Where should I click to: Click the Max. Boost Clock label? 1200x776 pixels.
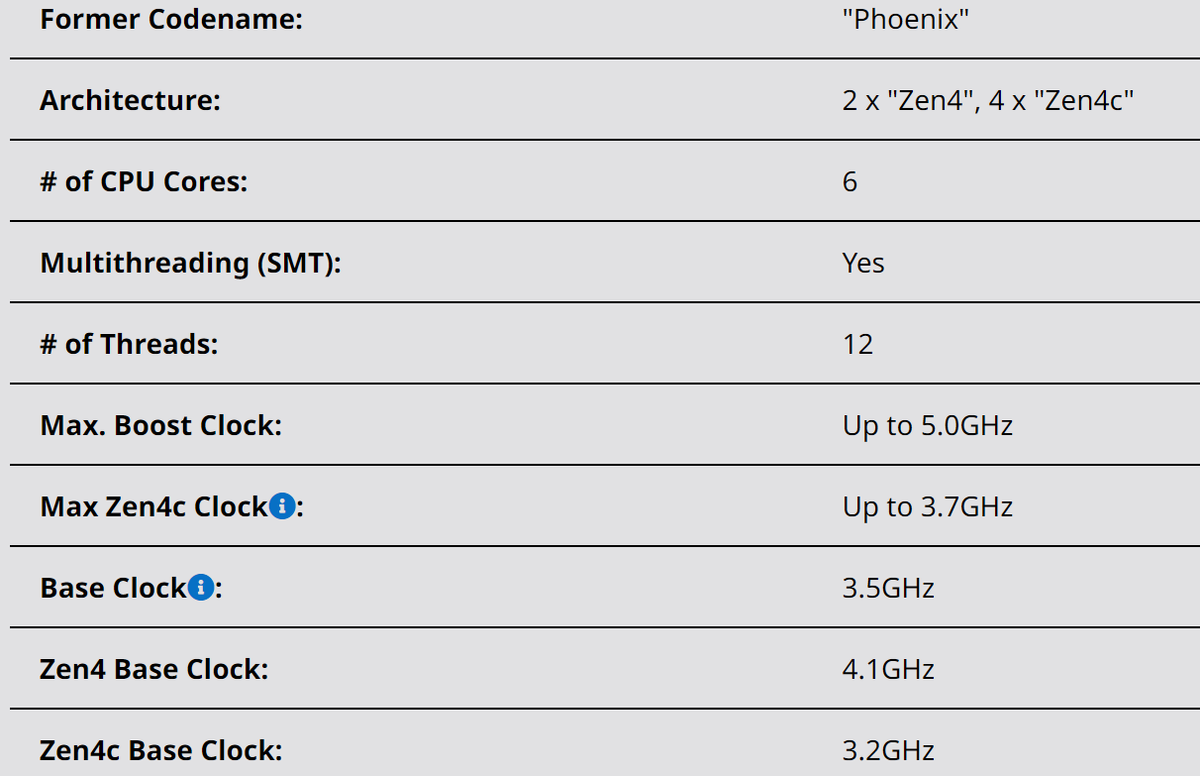(x=161, y=425)
